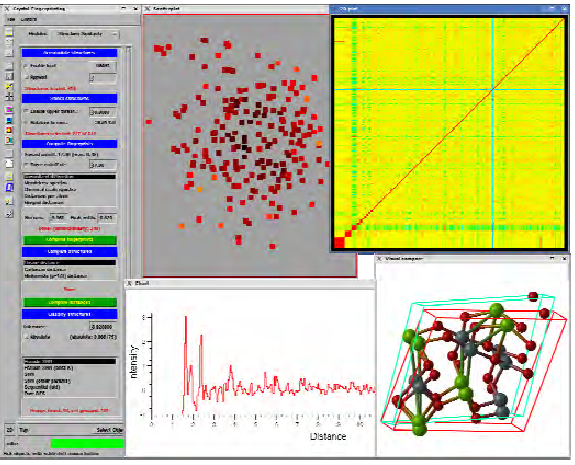Select the Sequential (old) classification entry
The height and width of the screenshot is (465, 575).
tap(69, 387)
